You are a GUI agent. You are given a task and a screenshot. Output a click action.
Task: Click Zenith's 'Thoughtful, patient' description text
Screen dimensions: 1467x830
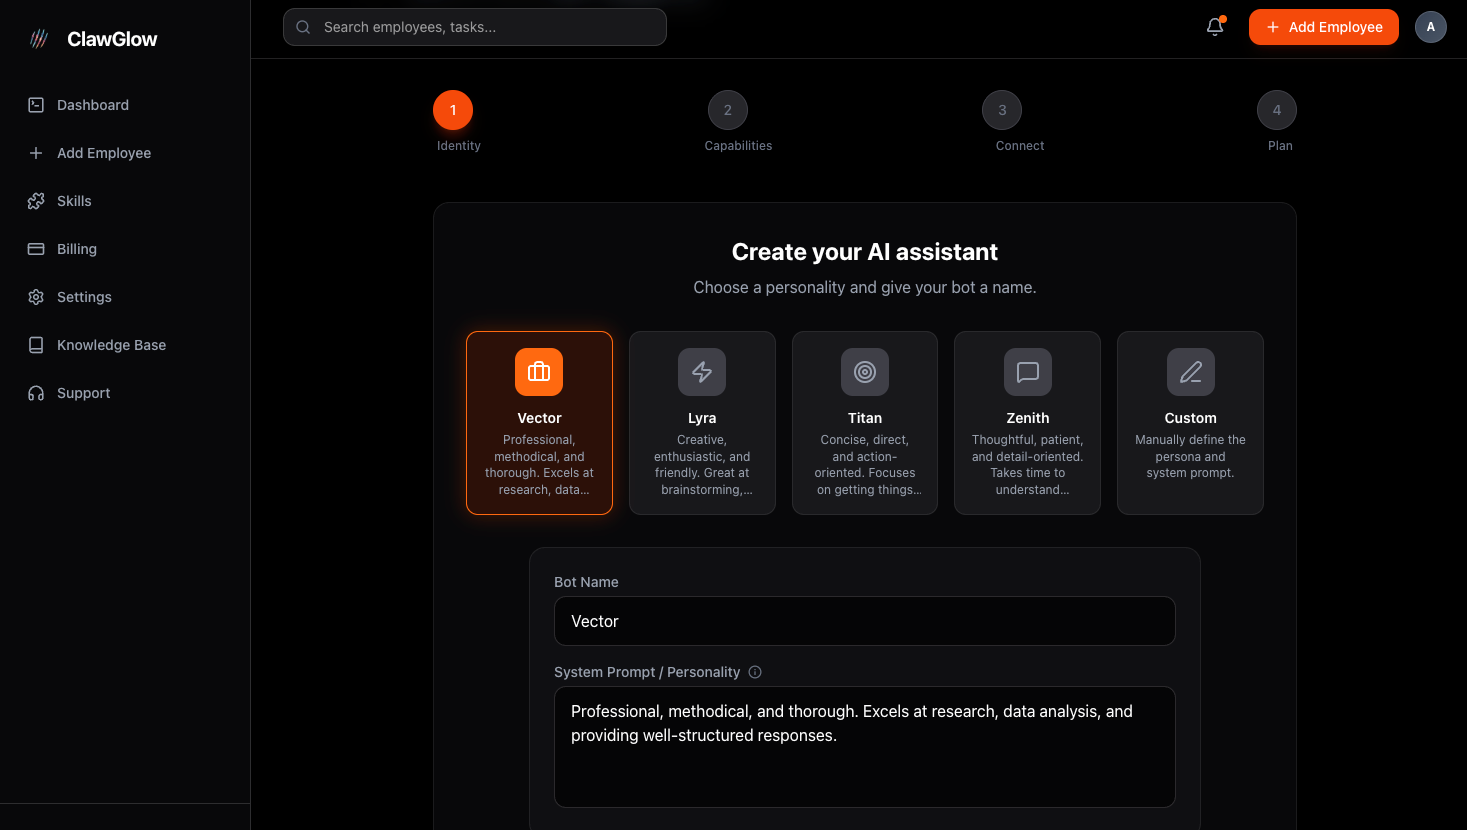point(1028,465)
